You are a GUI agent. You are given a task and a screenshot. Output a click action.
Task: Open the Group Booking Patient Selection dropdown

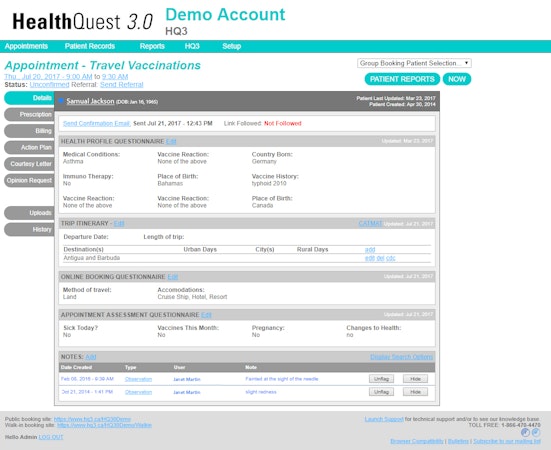coord(414,63)
